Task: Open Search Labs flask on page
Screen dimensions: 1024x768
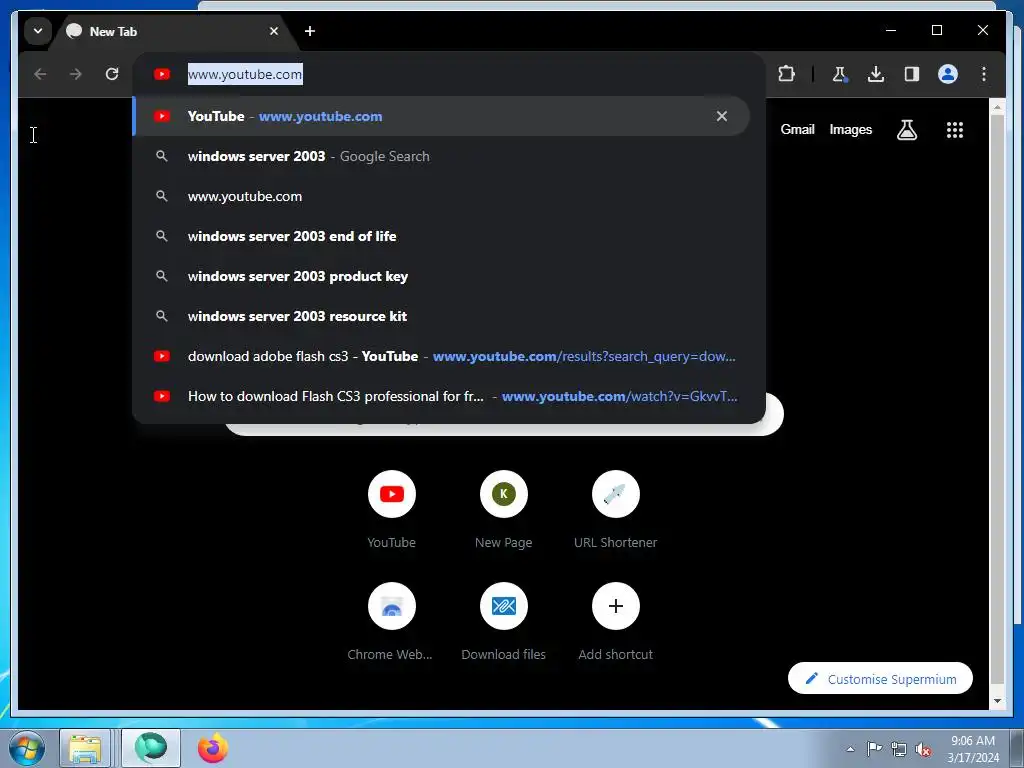Action: pos(906,129)
